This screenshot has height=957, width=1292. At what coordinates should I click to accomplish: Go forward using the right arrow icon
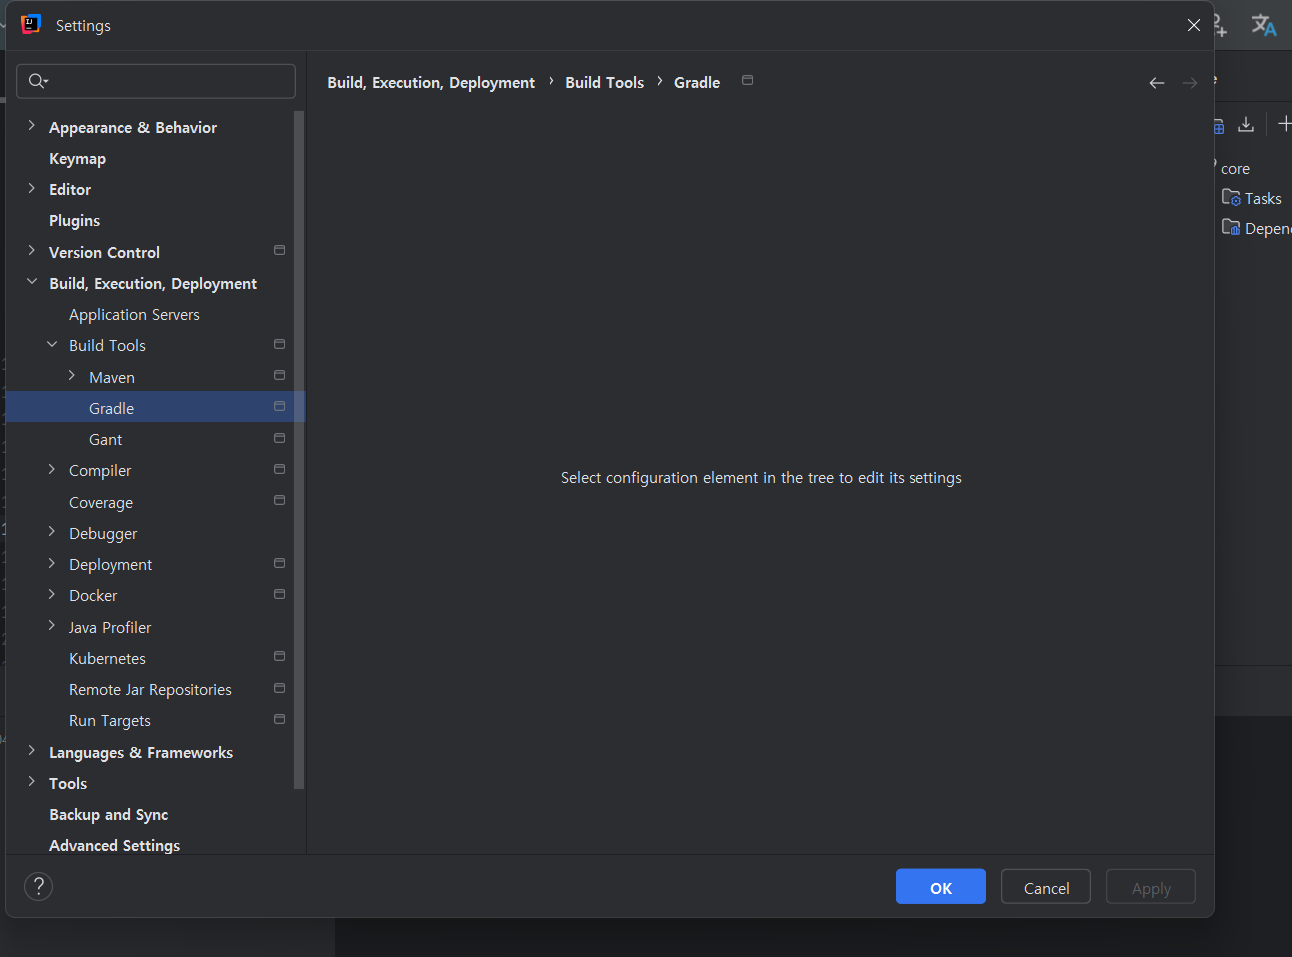[1190, 83]
